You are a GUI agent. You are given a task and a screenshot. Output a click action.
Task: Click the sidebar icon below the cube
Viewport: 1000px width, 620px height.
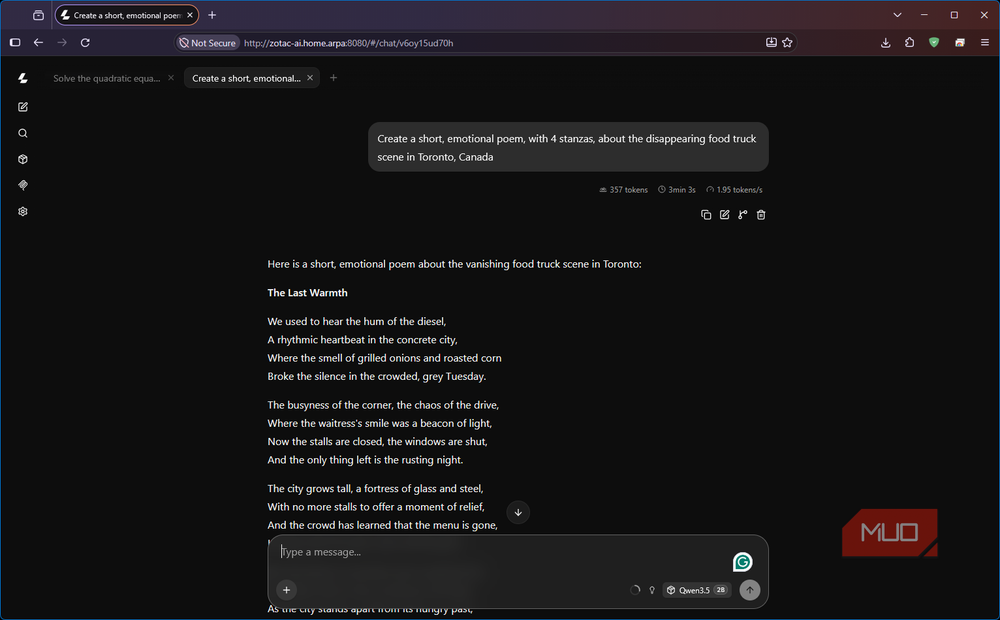(23, 186)
